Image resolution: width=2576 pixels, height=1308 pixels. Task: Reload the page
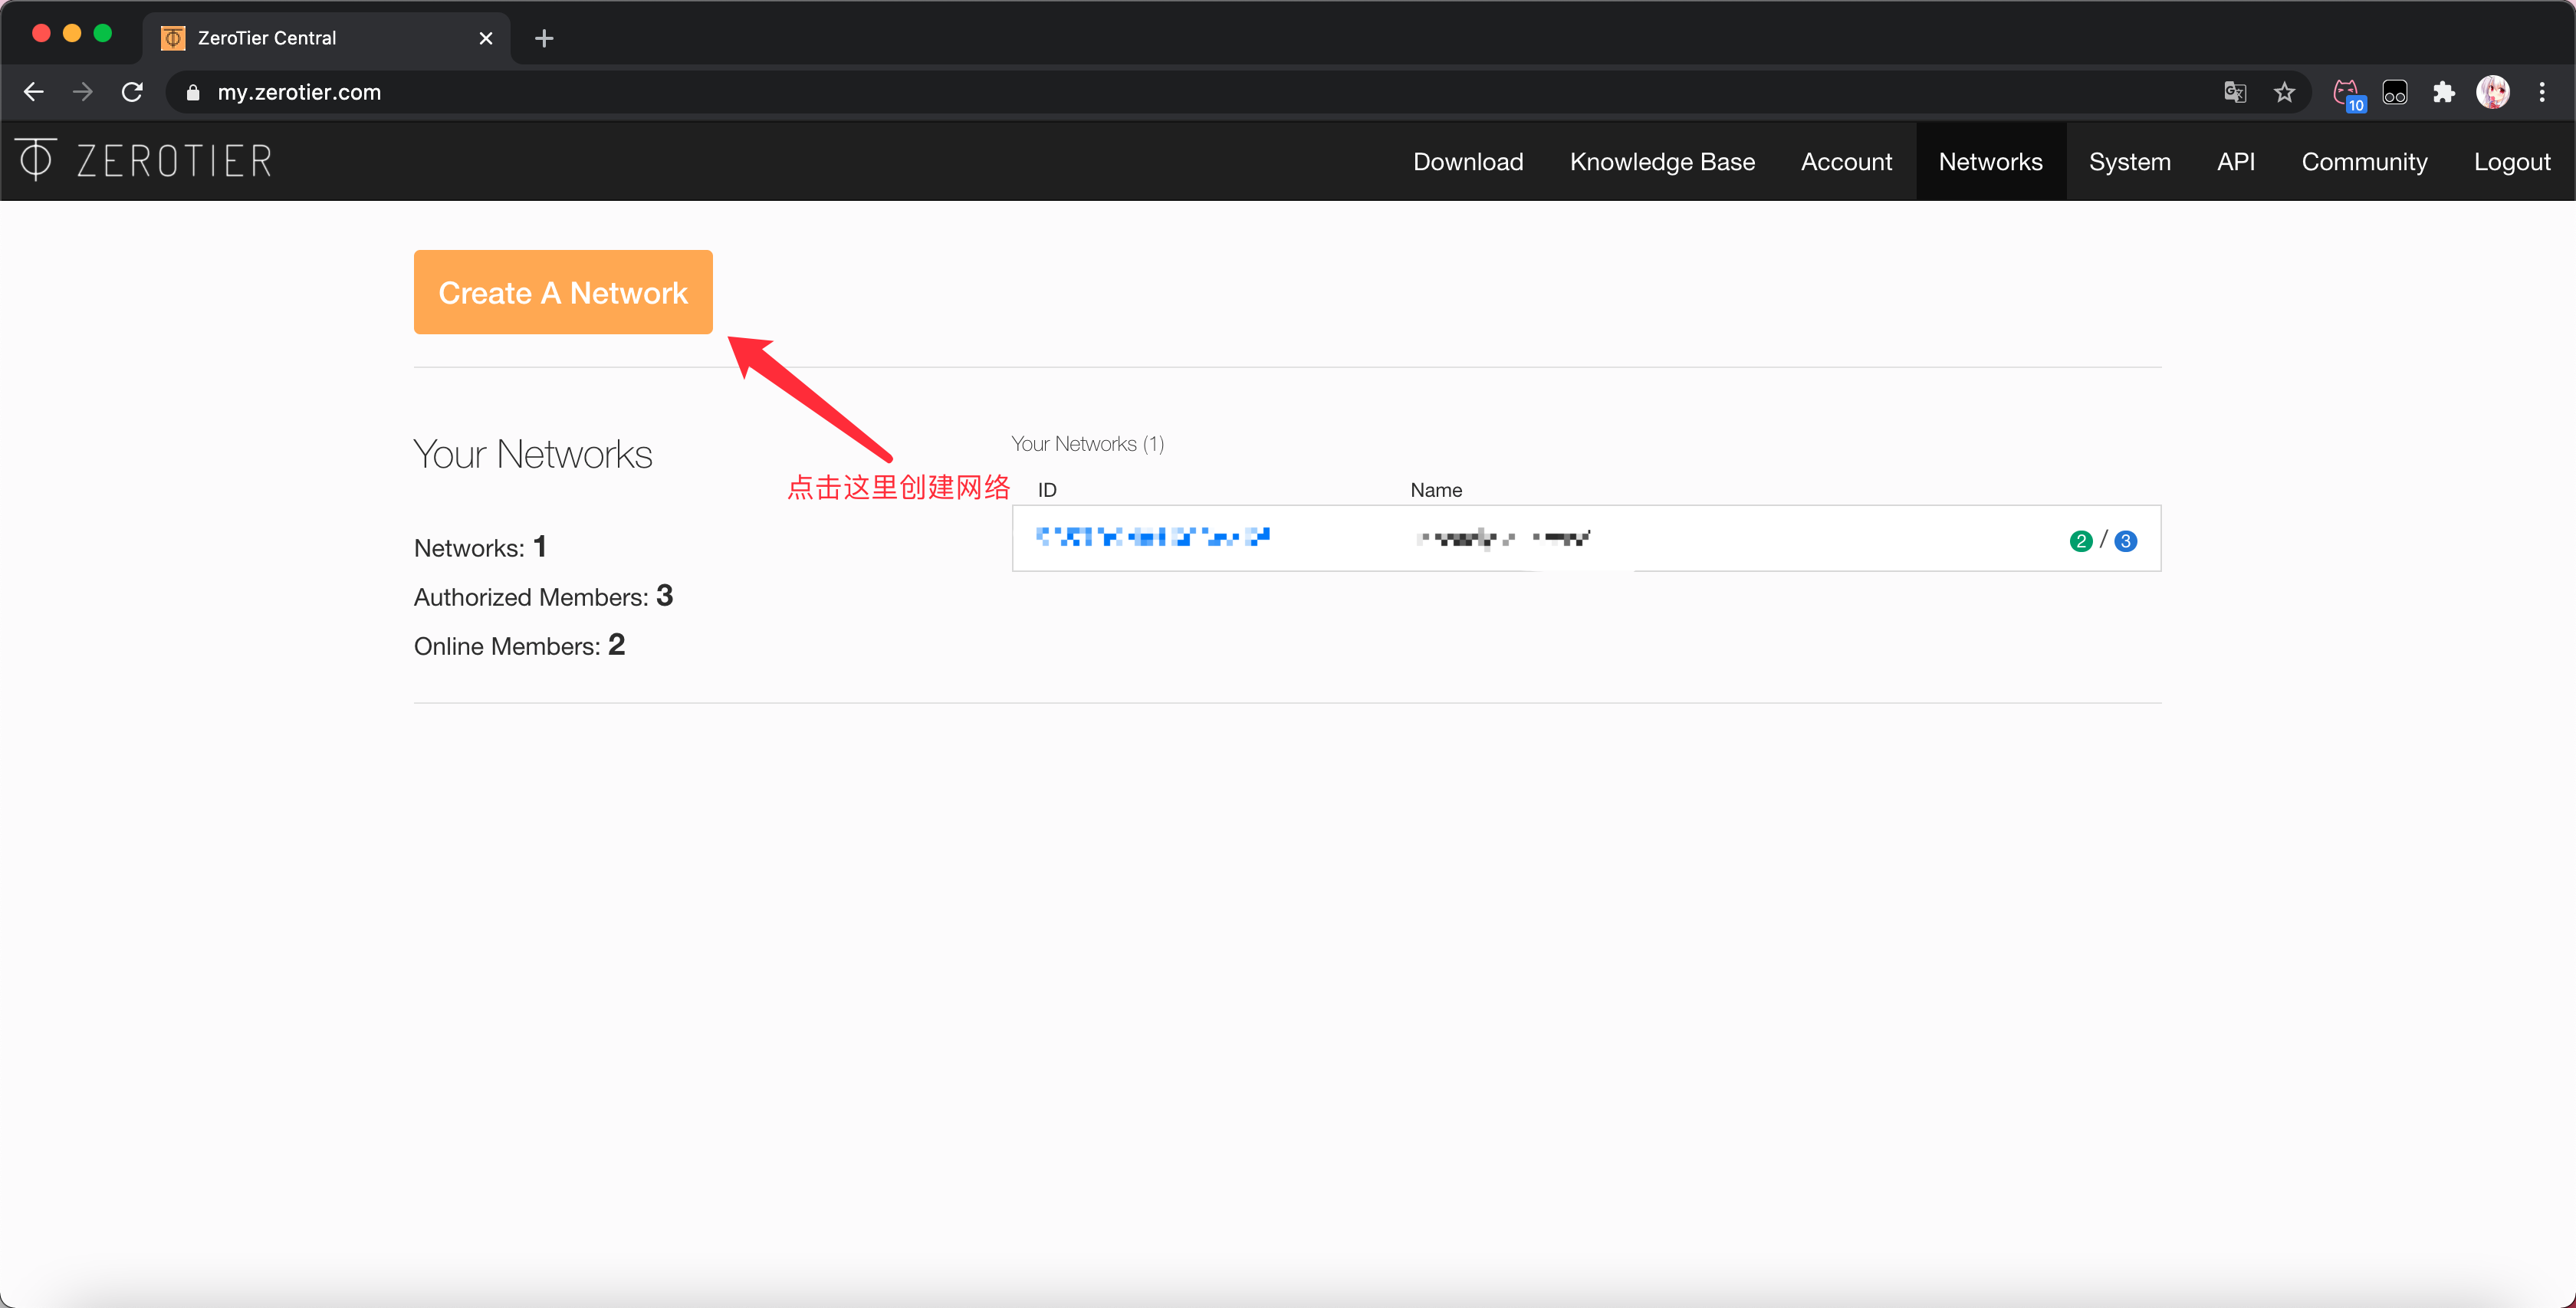pyautogui.click(x=132, y=92)
